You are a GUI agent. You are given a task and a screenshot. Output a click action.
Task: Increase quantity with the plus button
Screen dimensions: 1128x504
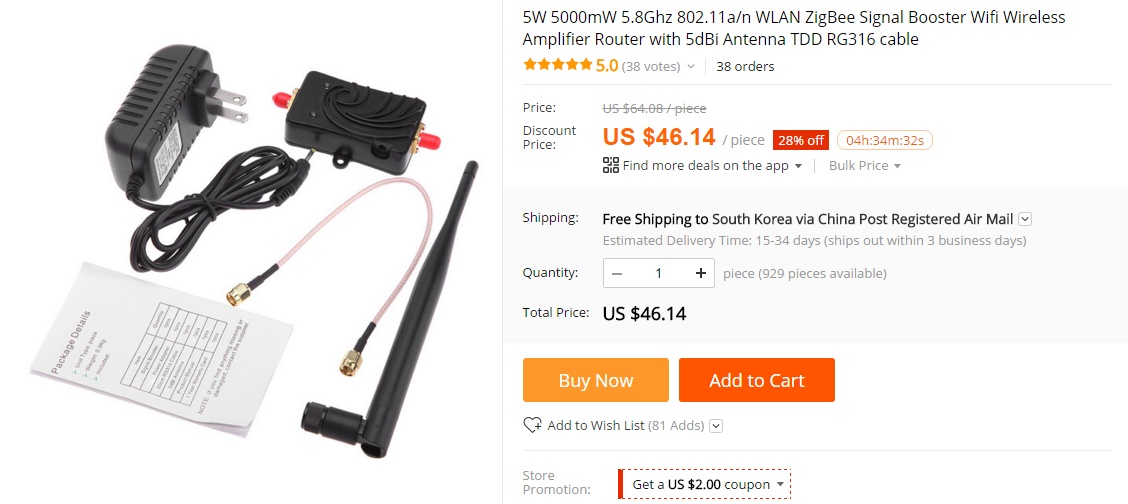(x=701, y=273)
